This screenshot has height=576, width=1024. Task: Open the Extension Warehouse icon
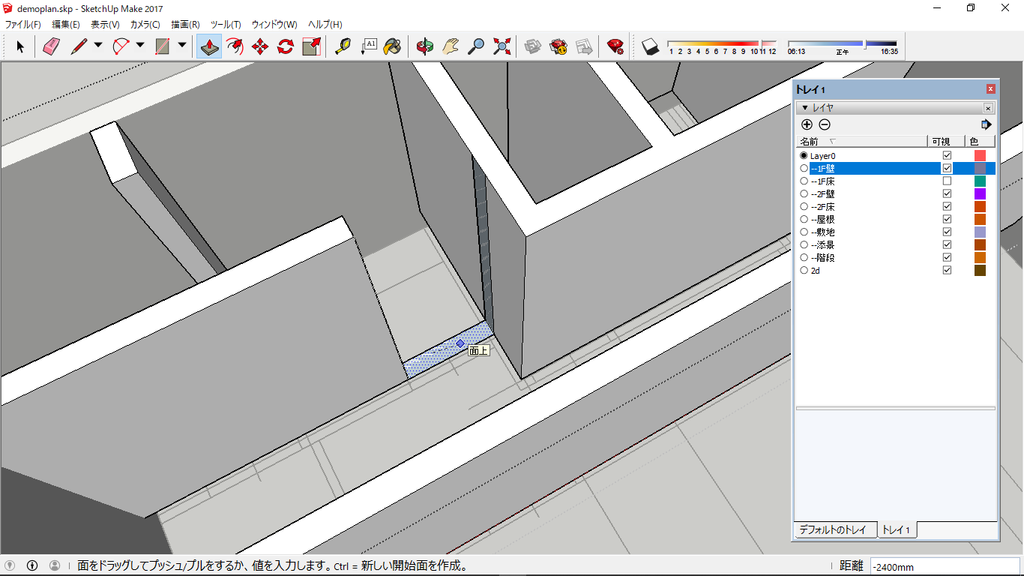pyautogui.click(x=558, y=46)
